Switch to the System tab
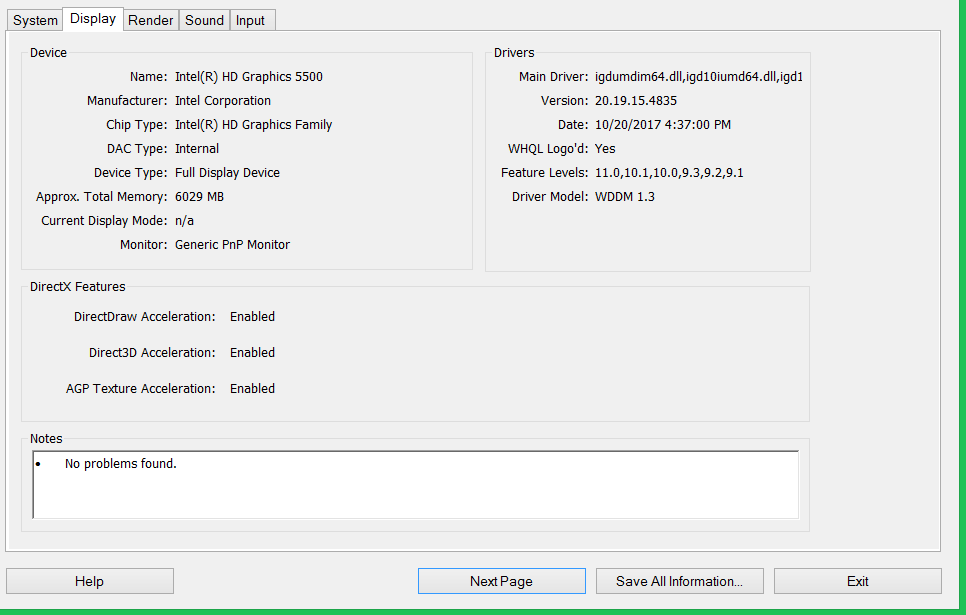Viewport: 966px width, 615px height. [35, 20]
